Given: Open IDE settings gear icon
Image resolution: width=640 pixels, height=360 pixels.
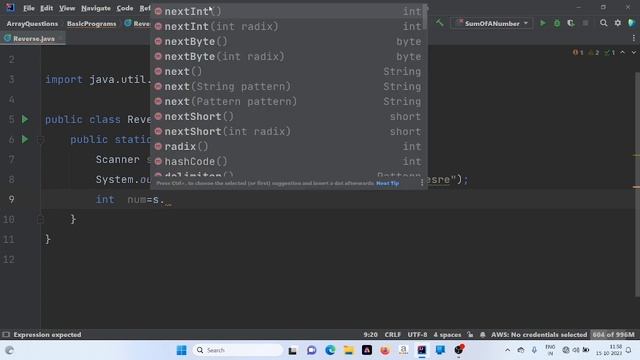Looking at the screenshot, I should pos(618,23).
